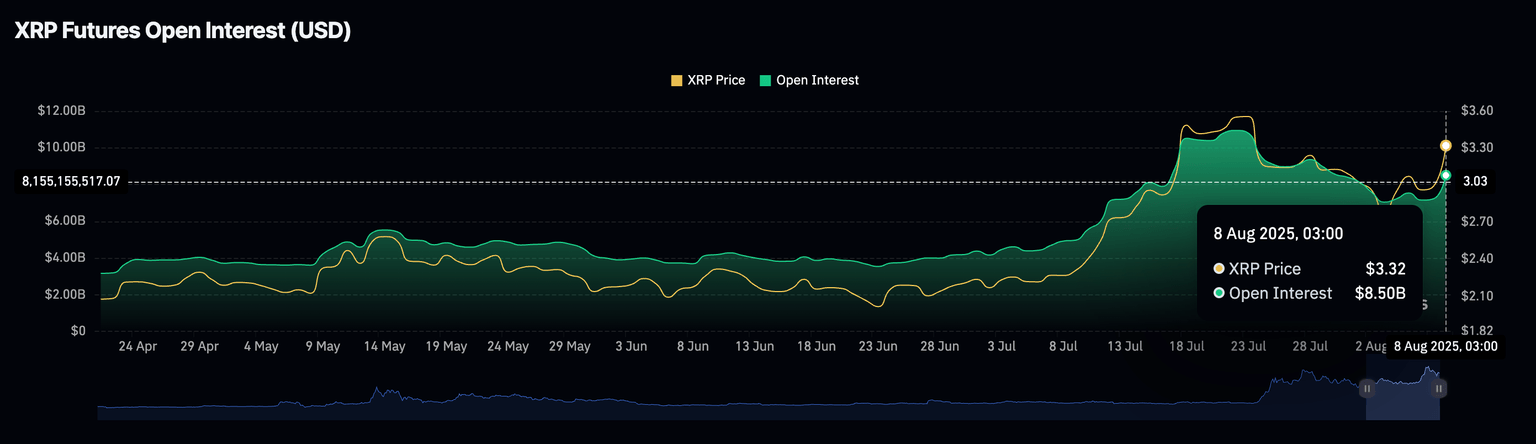Select the 14 May date on axis
Viewport: 1536px width, 444px height.
coord(384,347)
